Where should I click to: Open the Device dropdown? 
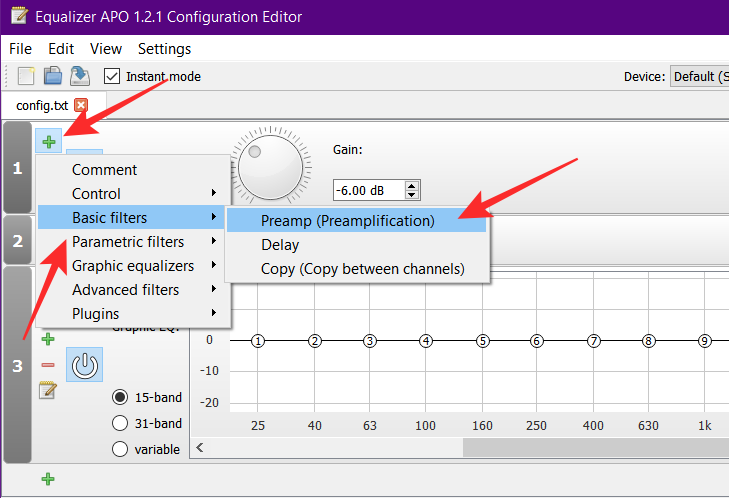699,76
